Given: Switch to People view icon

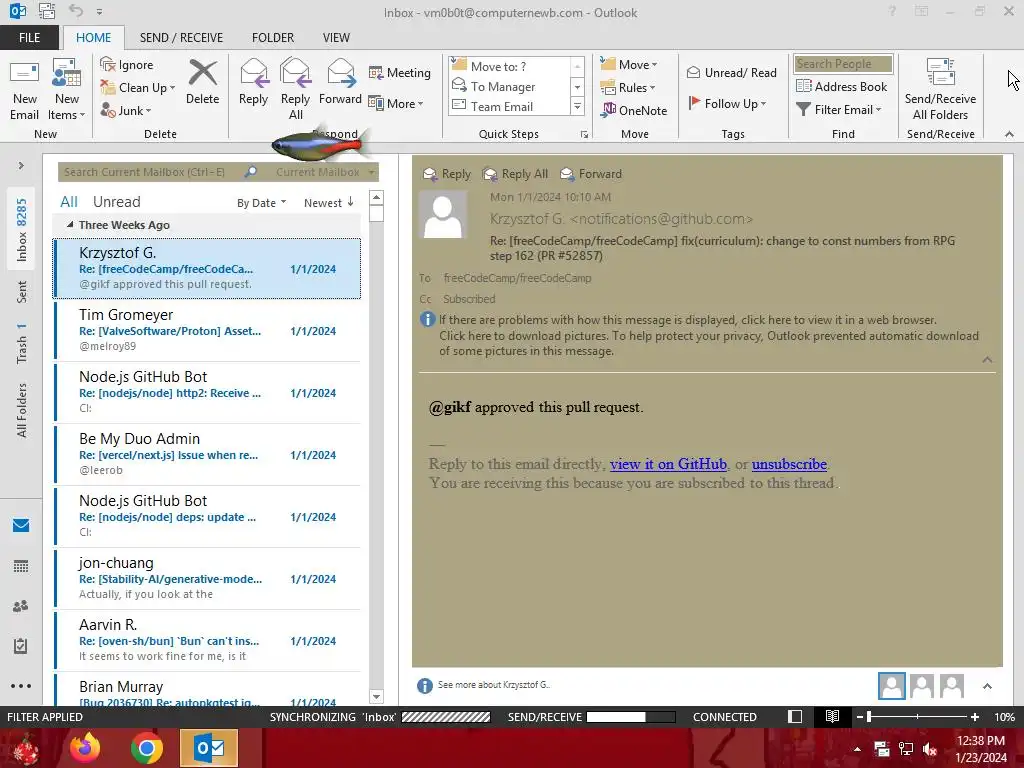Looking at the screenshot, I should 21,606.
